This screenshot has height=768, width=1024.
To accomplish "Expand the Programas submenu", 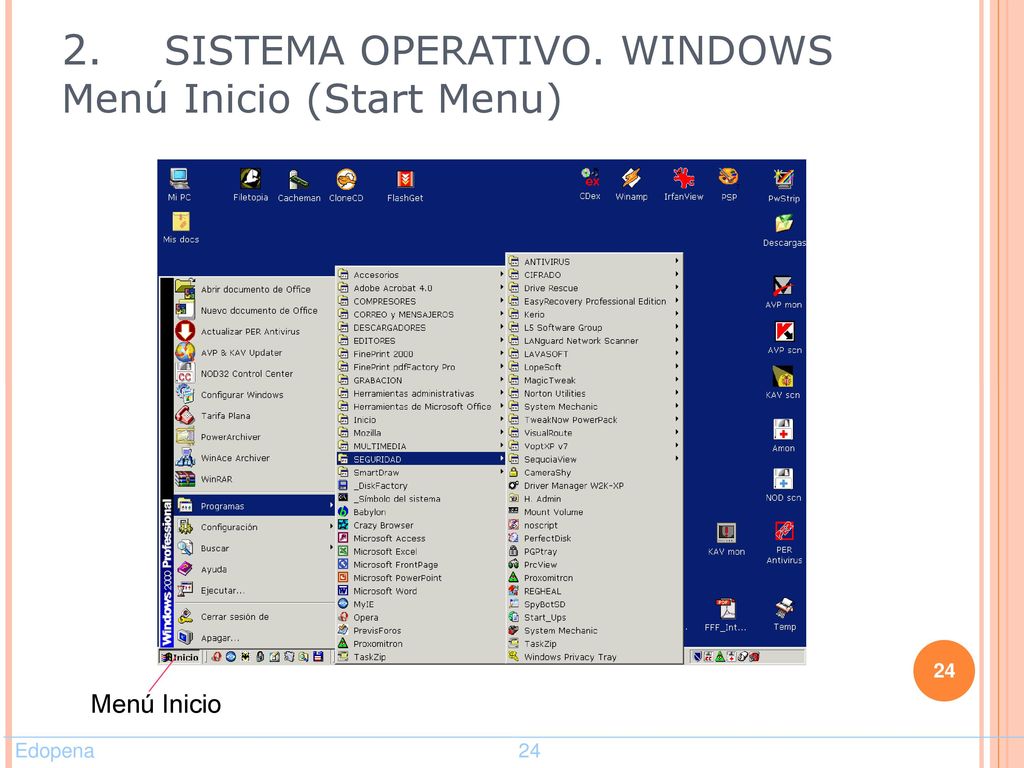I will 255,506.
